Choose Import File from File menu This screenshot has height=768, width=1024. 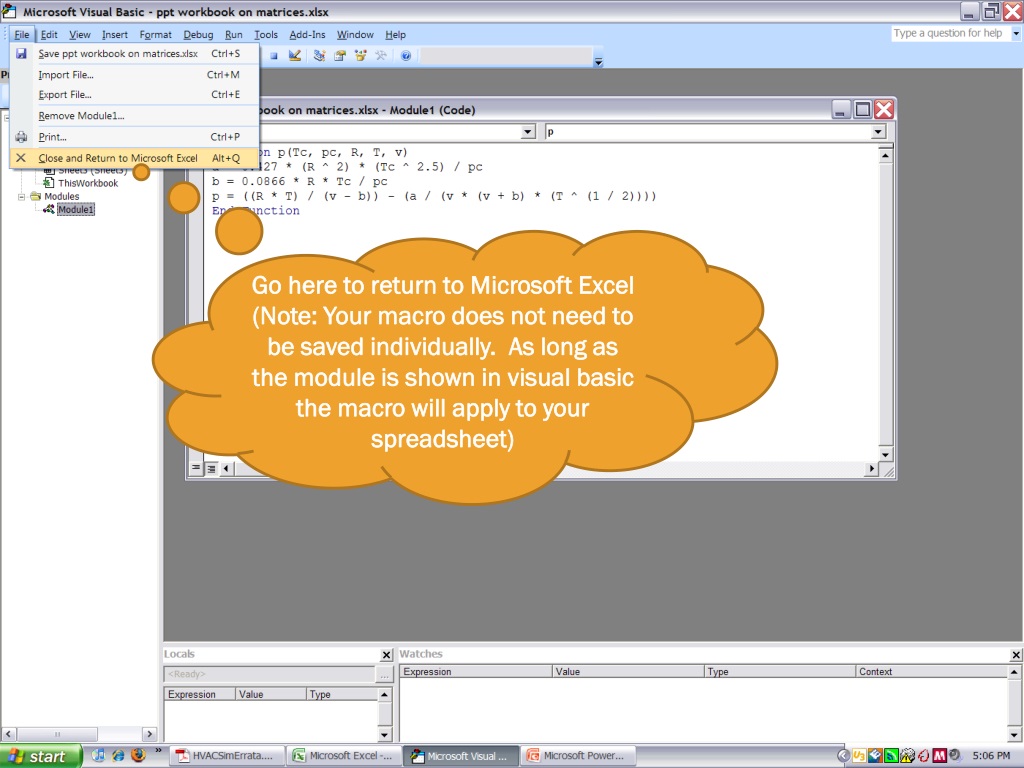135,74
